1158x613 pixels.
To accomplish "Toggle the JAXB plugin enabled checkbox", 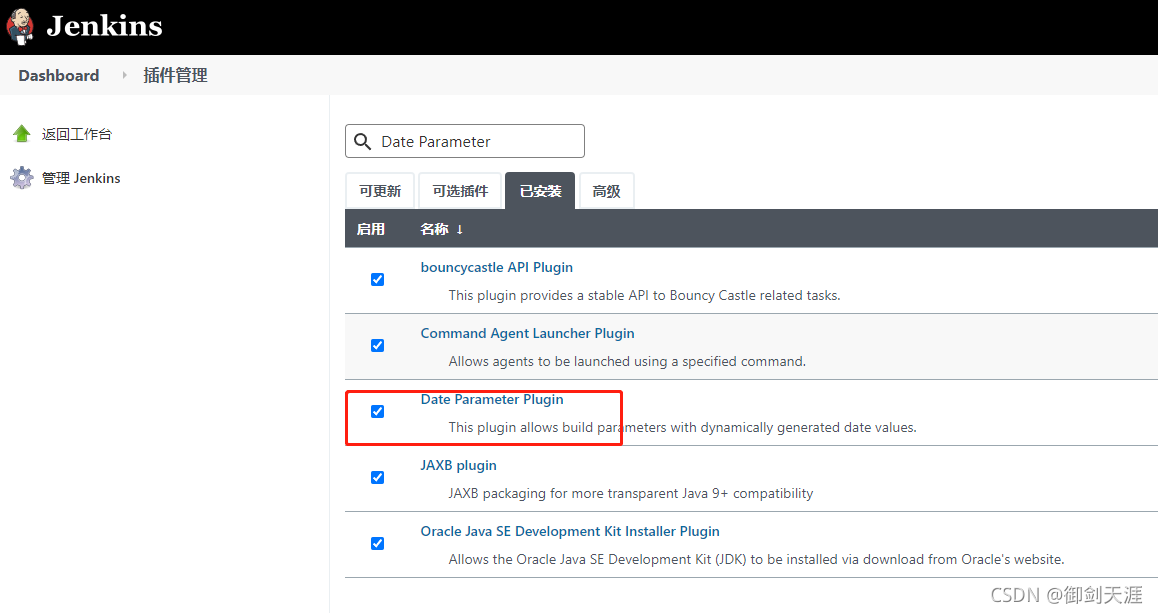I will 377,477.
